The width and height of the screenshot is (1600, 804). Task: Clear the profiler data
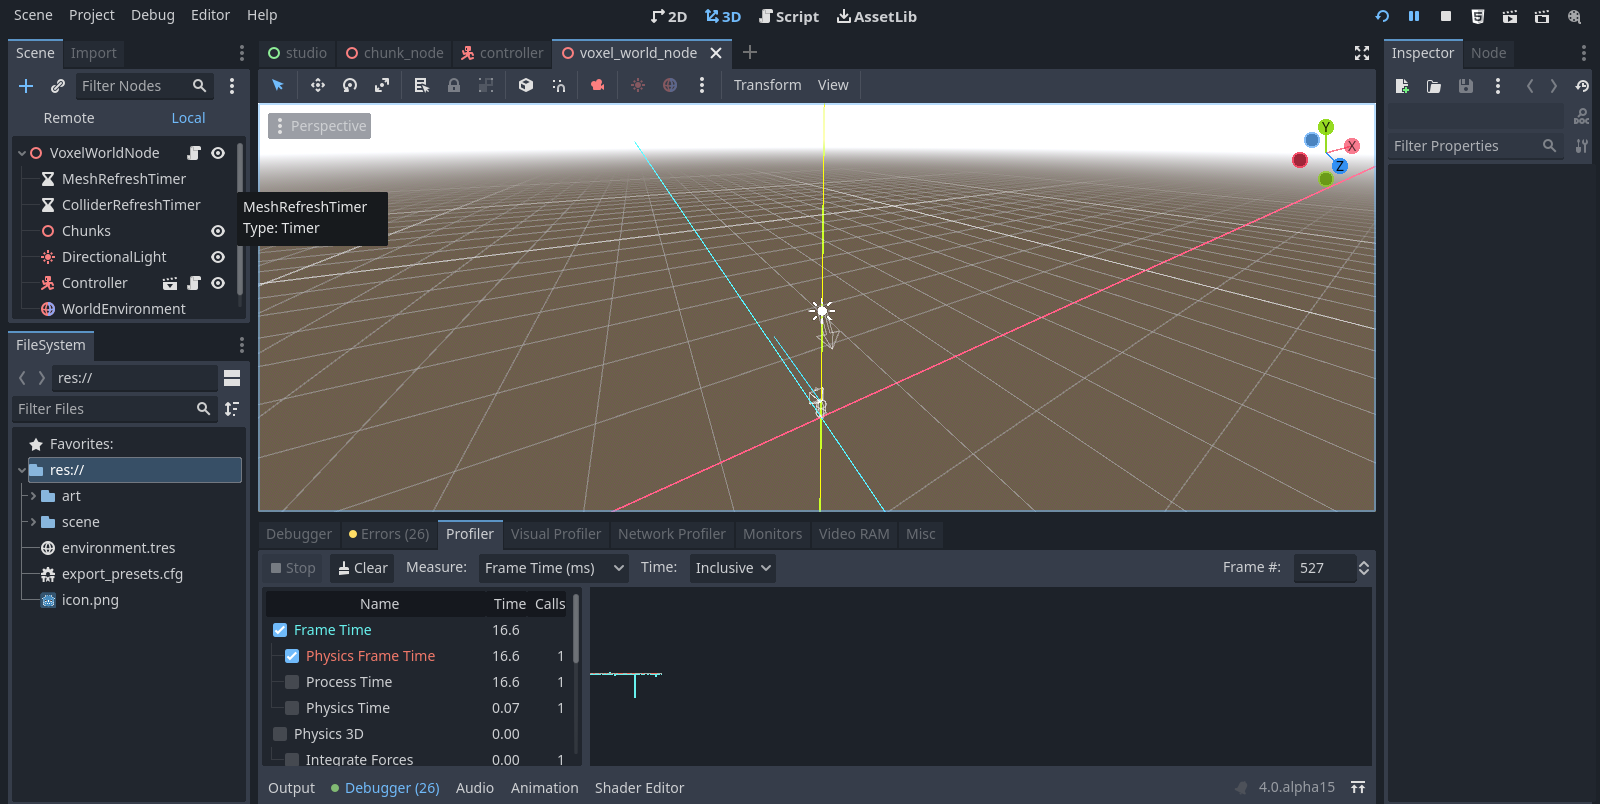pyautogui.click(x=362, y=568)
